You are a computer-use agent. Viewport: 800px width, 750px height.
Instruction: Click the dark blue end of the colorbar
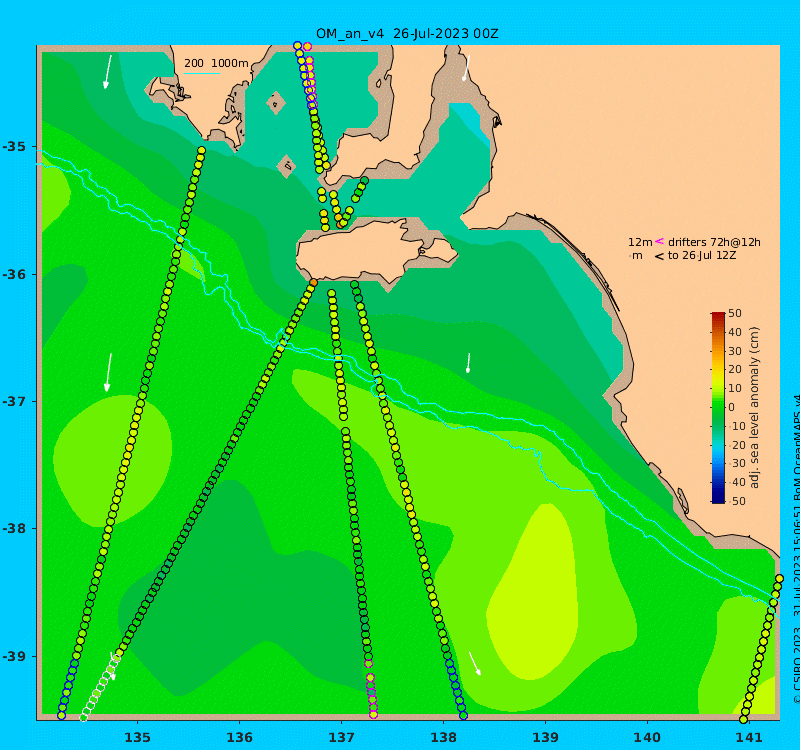pos(718,499)
